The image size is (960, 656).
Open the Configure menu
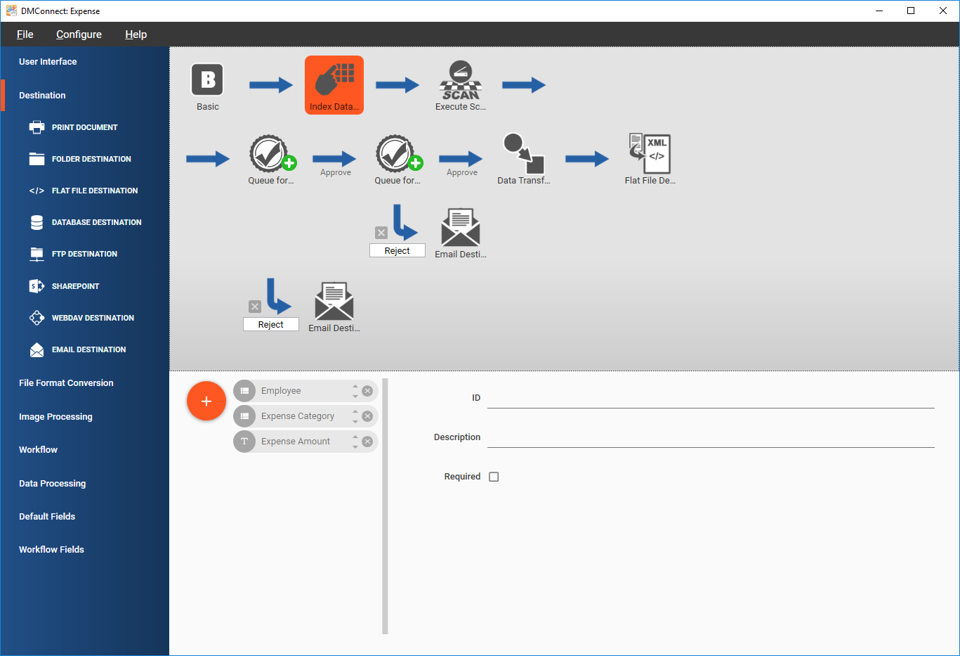coord(79,34)
